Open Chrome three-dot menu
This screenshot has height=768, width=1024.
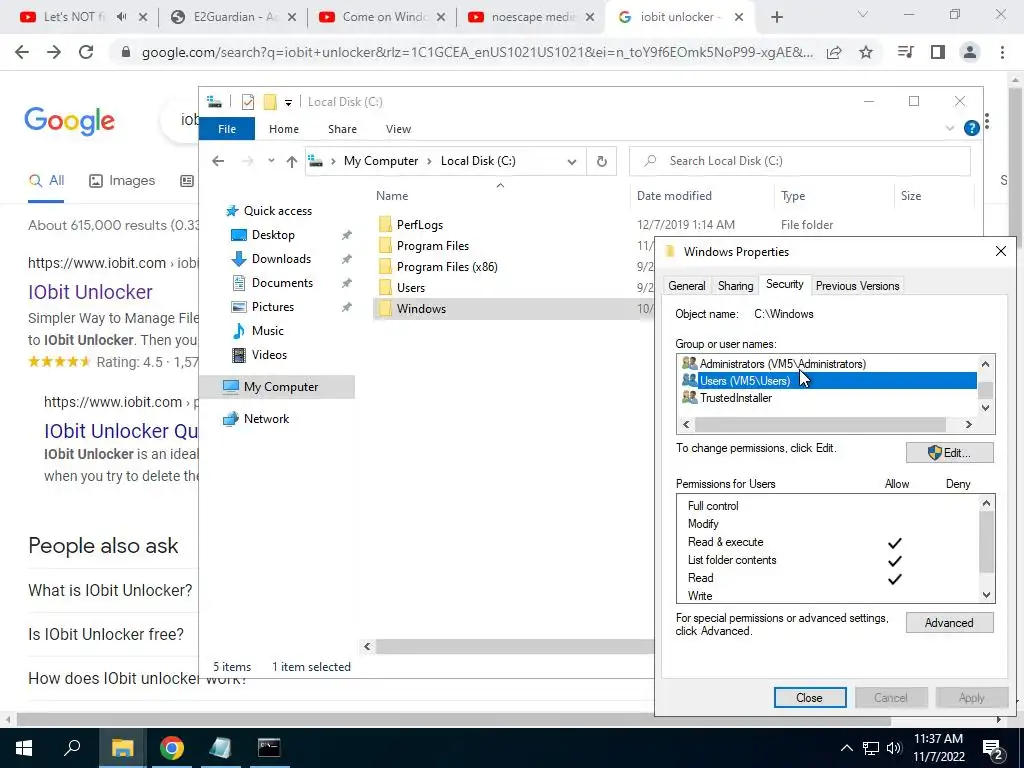pos(1002,52)
